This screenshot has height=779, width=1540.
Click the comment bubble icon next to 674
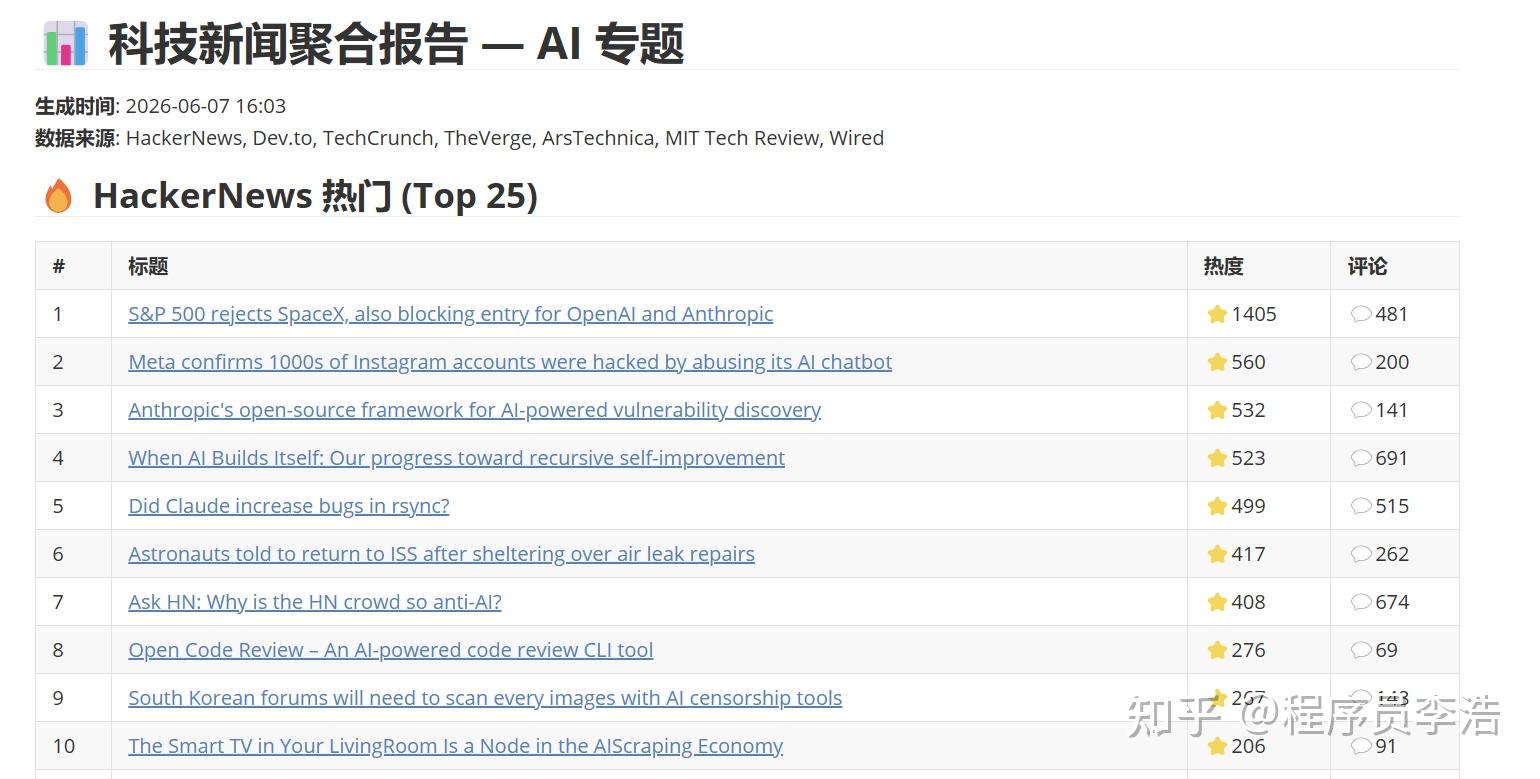point(1361,602)
